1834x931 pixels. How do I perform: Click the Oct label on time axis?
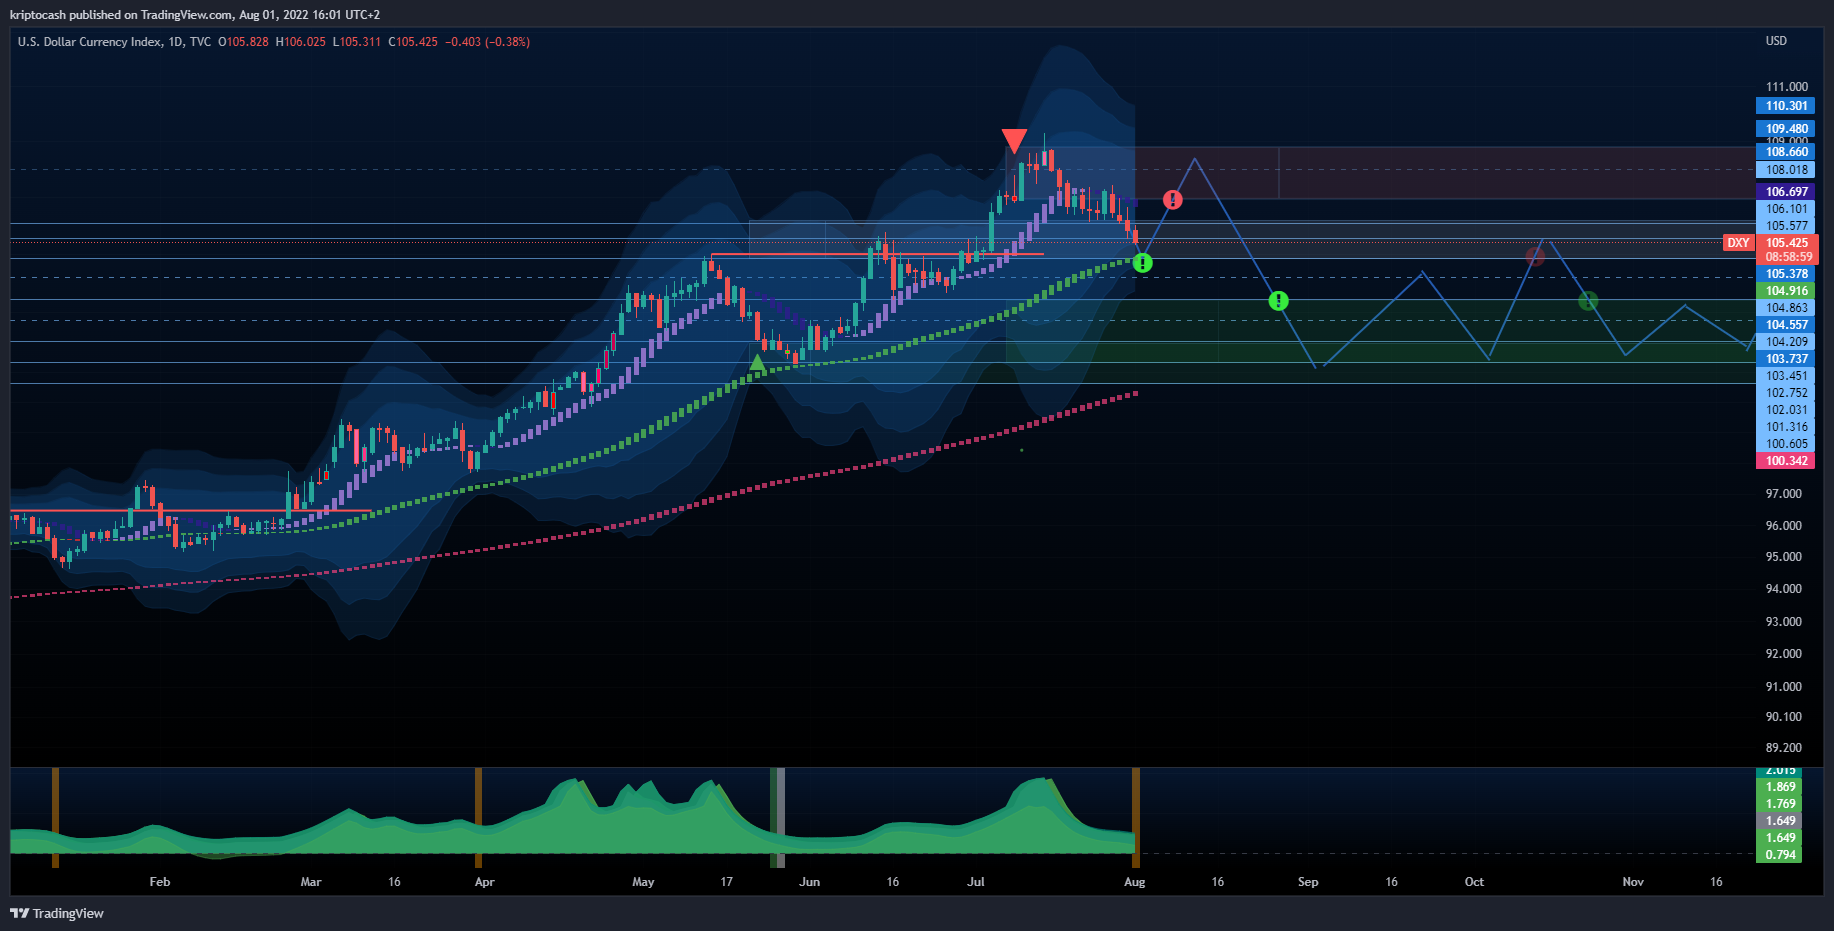click(1474, 882)
